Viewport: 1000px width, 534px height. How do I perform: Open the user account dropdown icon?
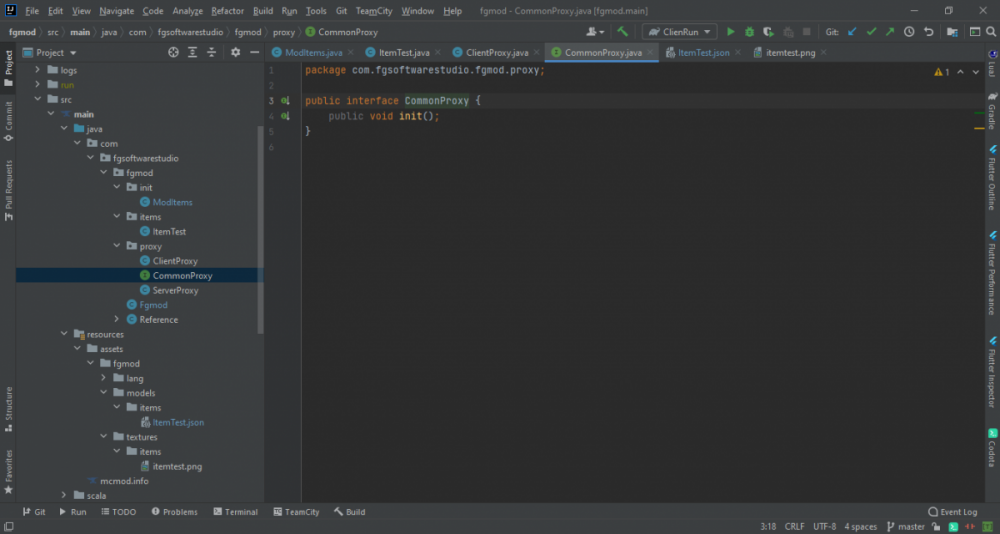tap(595, 32)
